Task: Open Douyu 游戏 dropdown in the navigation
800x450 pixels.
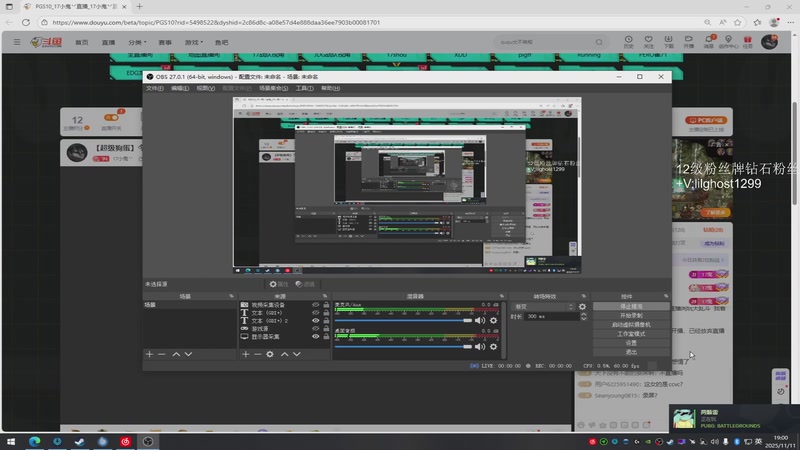Action: coord(193,42)
